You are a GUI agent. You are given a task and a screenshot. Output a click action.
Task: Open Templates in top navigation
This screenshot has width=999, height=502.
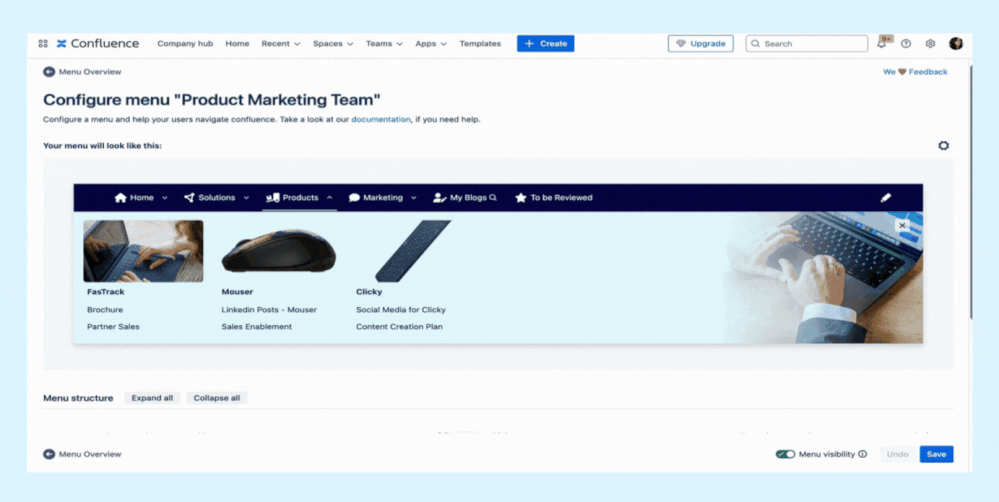point(480,43)
